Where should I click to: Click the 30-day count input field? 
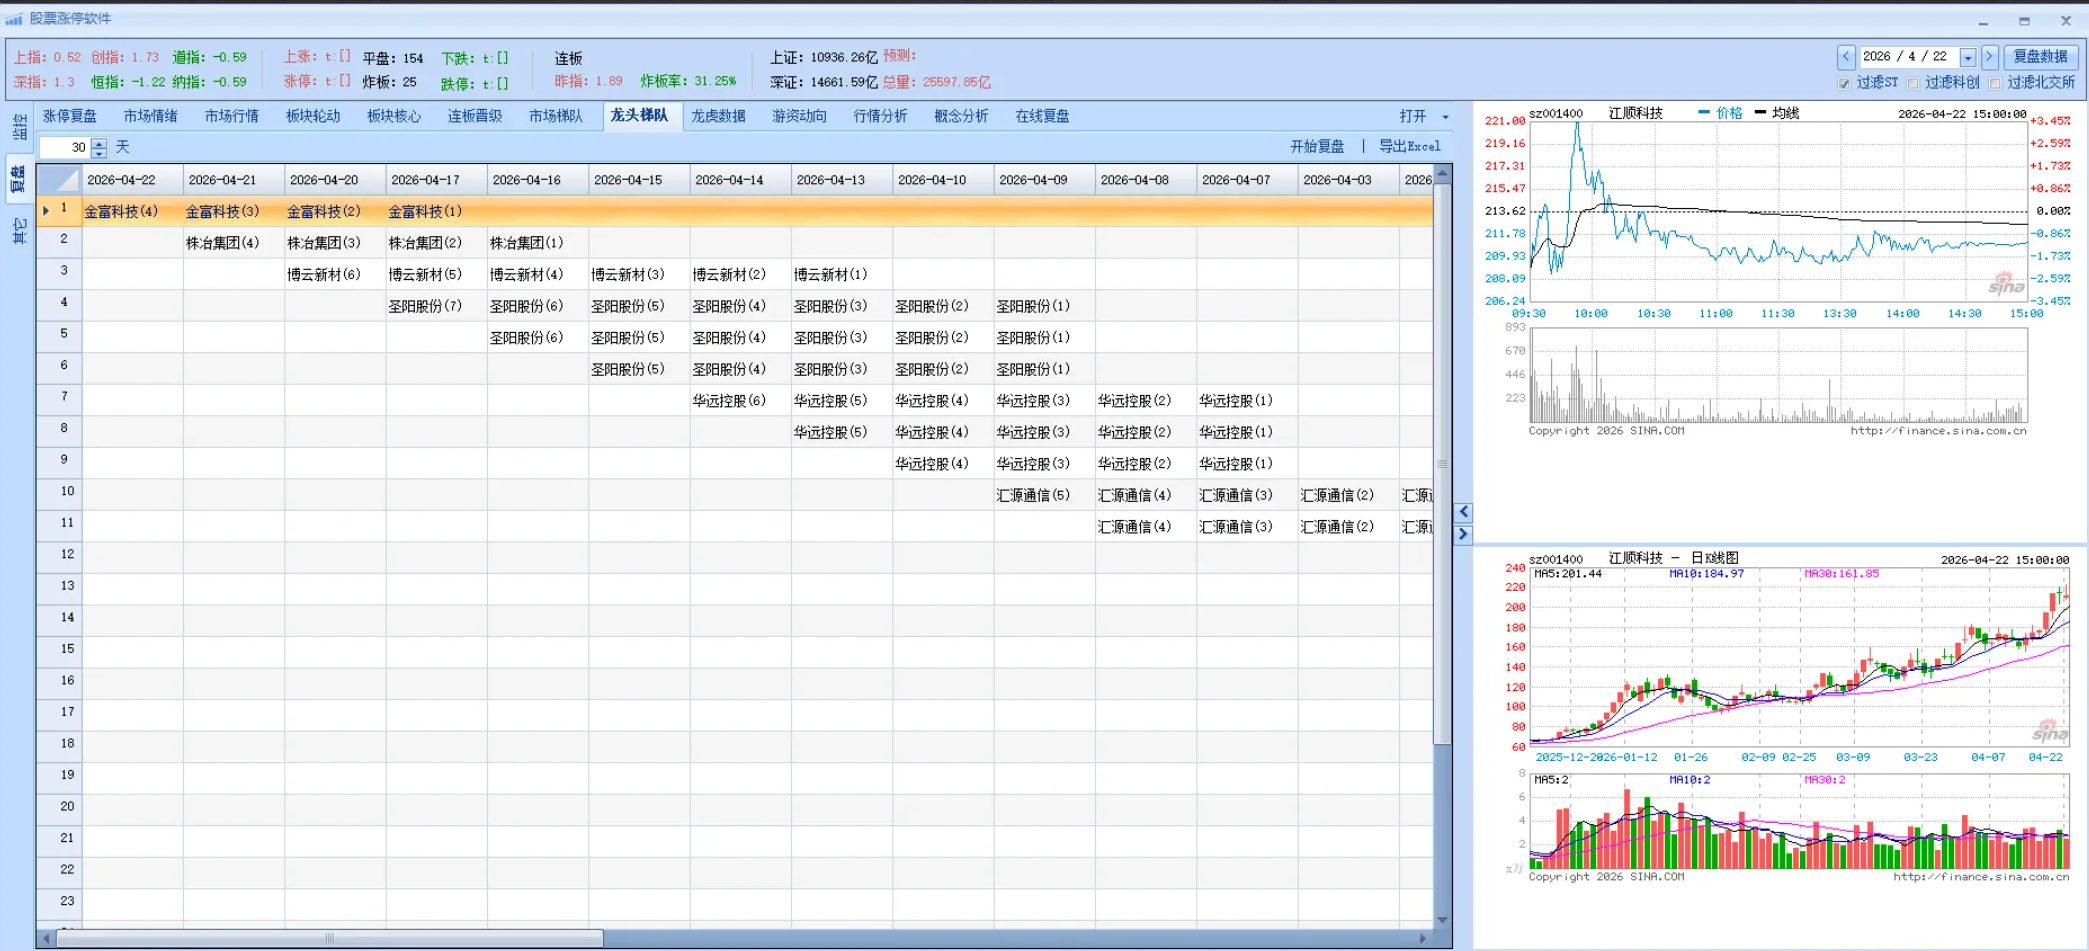click(65, 147)
